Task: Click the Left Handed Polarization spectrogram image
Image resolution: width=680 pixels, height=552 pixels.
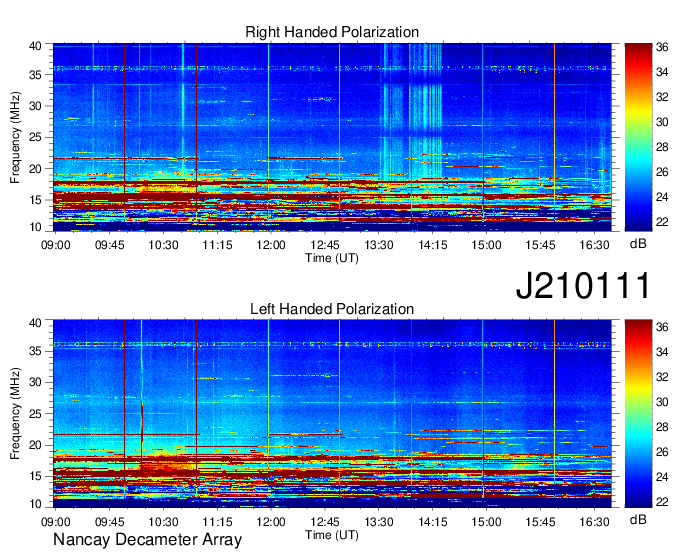Action: [332, 413]
